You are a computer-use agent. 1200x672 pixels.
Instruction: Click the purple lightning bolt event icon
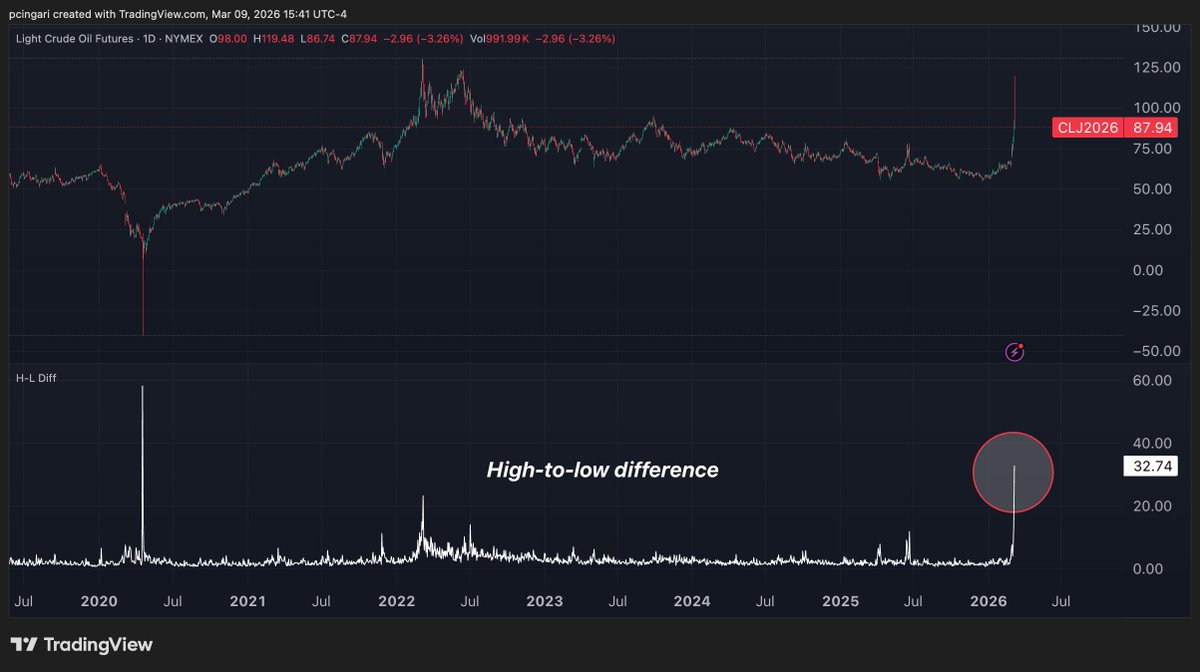1014,351
